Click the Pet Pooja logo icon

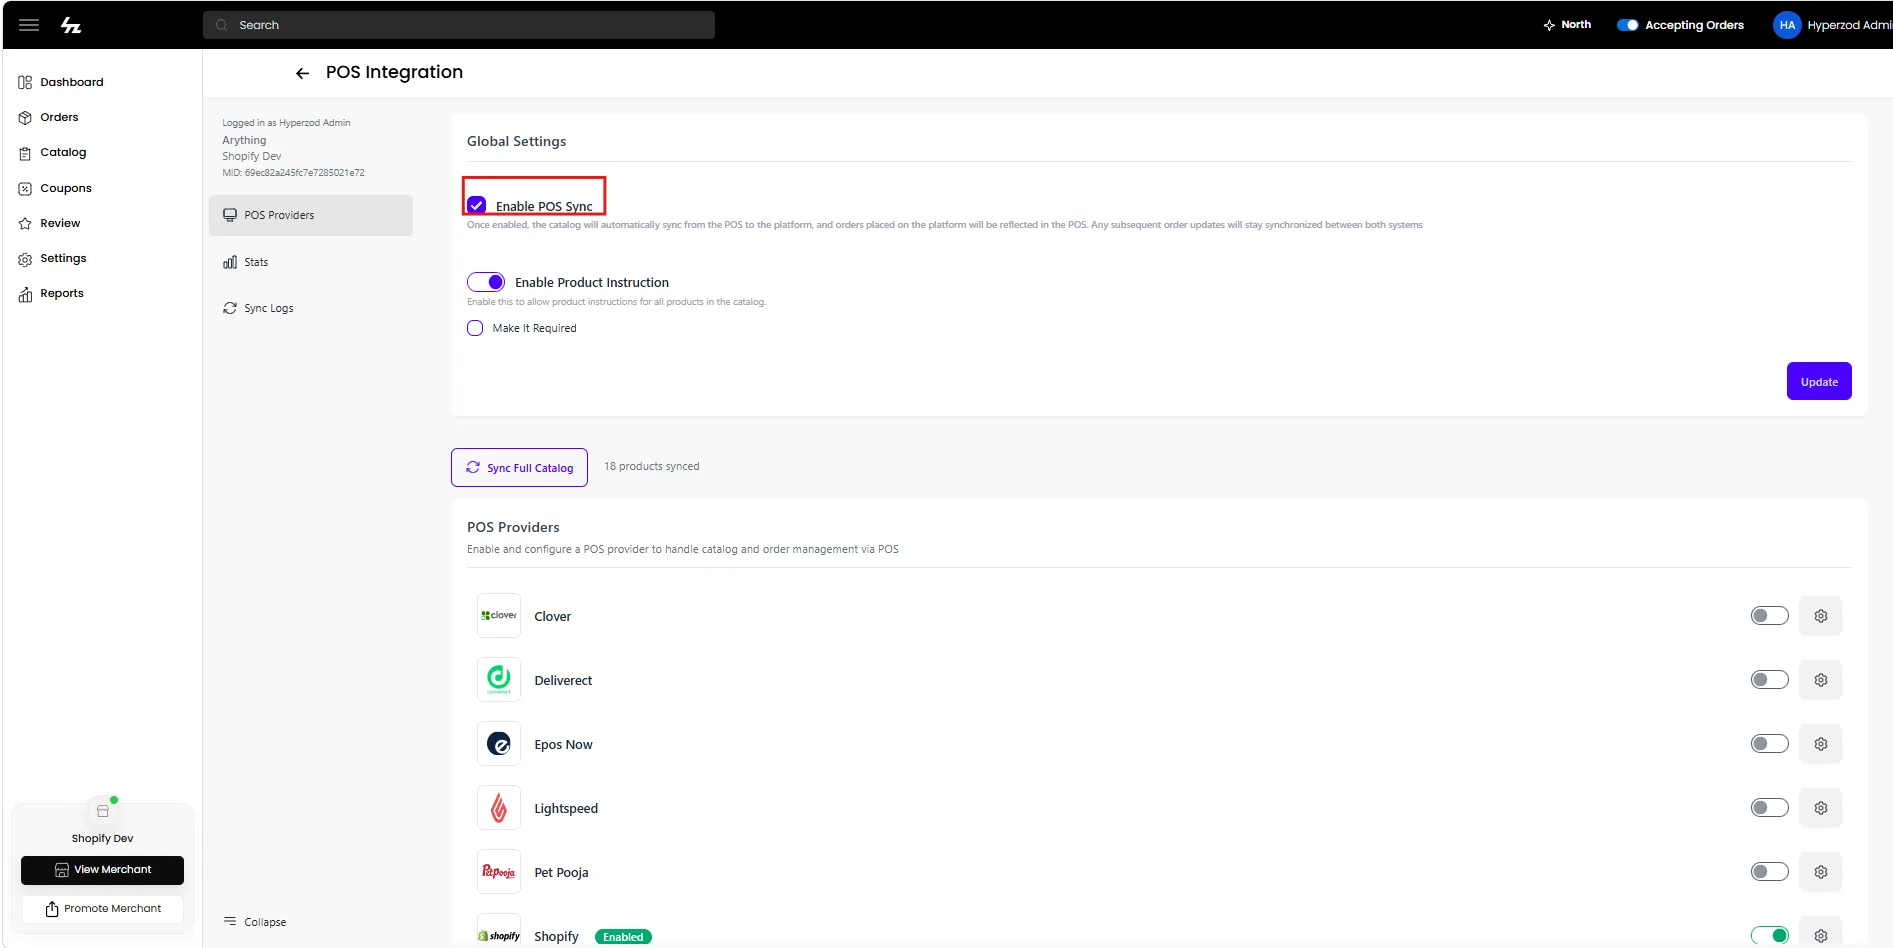pos(499,872)
